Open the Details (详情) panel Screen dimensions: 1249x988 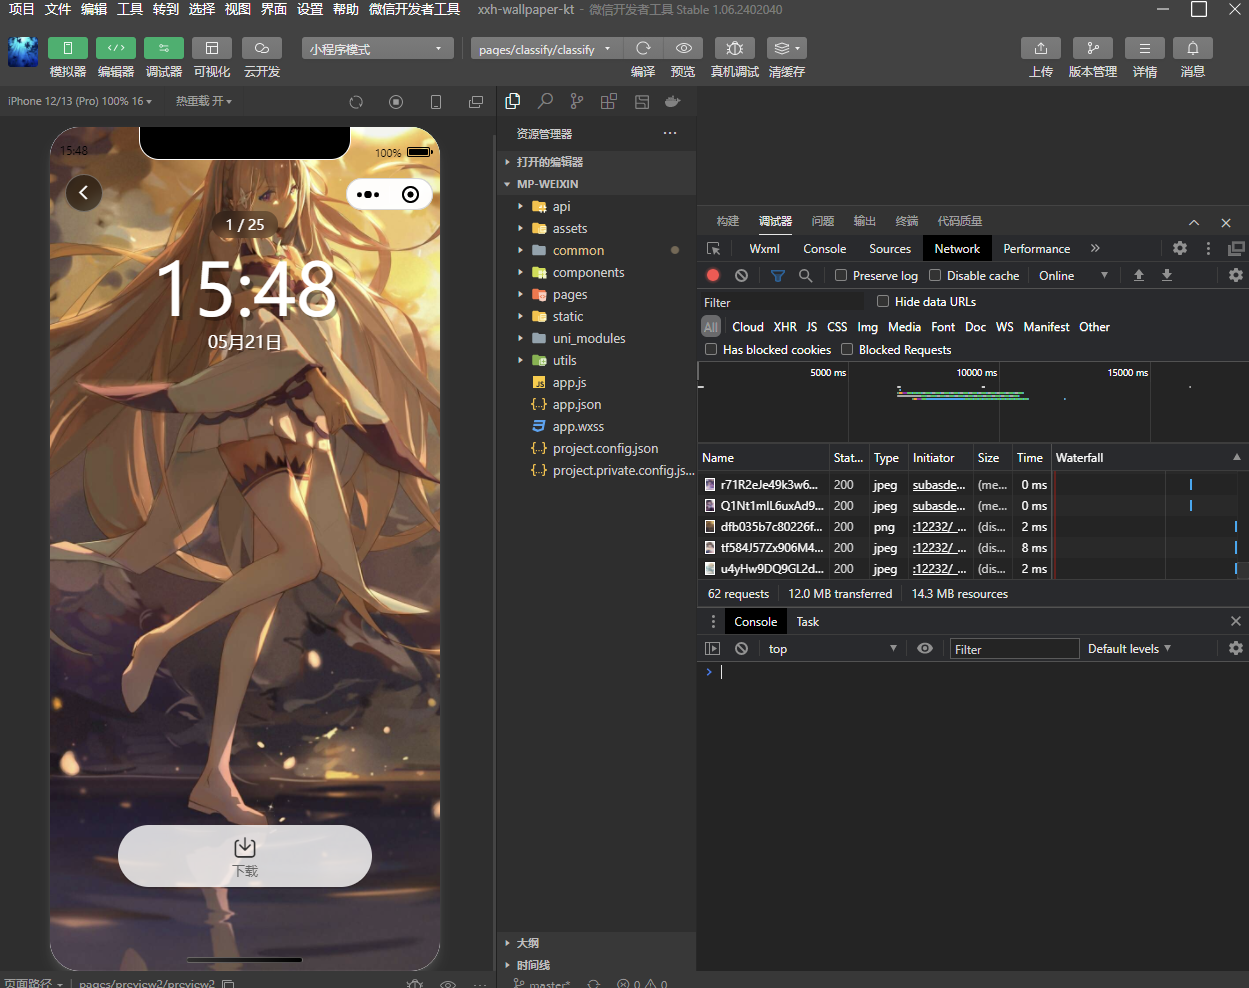pos(1145,48)
